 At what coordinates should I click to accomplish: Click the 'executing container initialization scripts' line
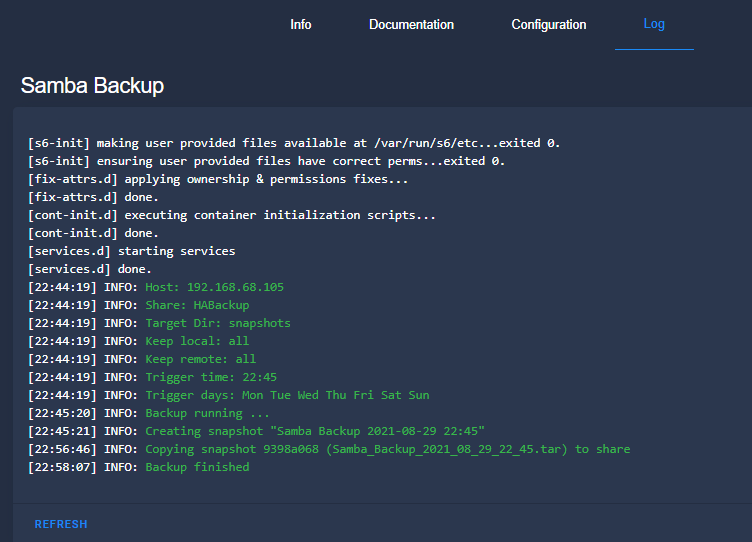[x=232, y=215]
